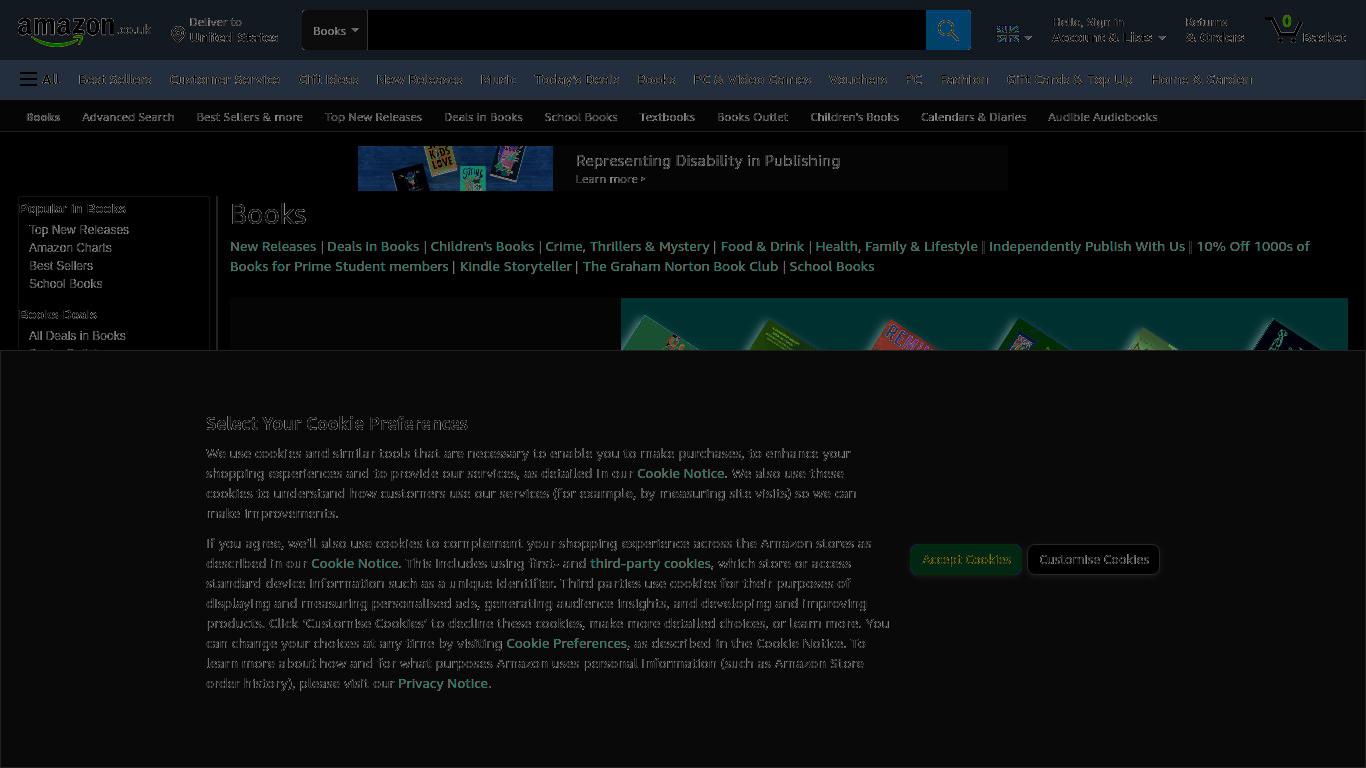Click the search magnifier button
Screen dimensions: 1366x768
pos(948,30)
